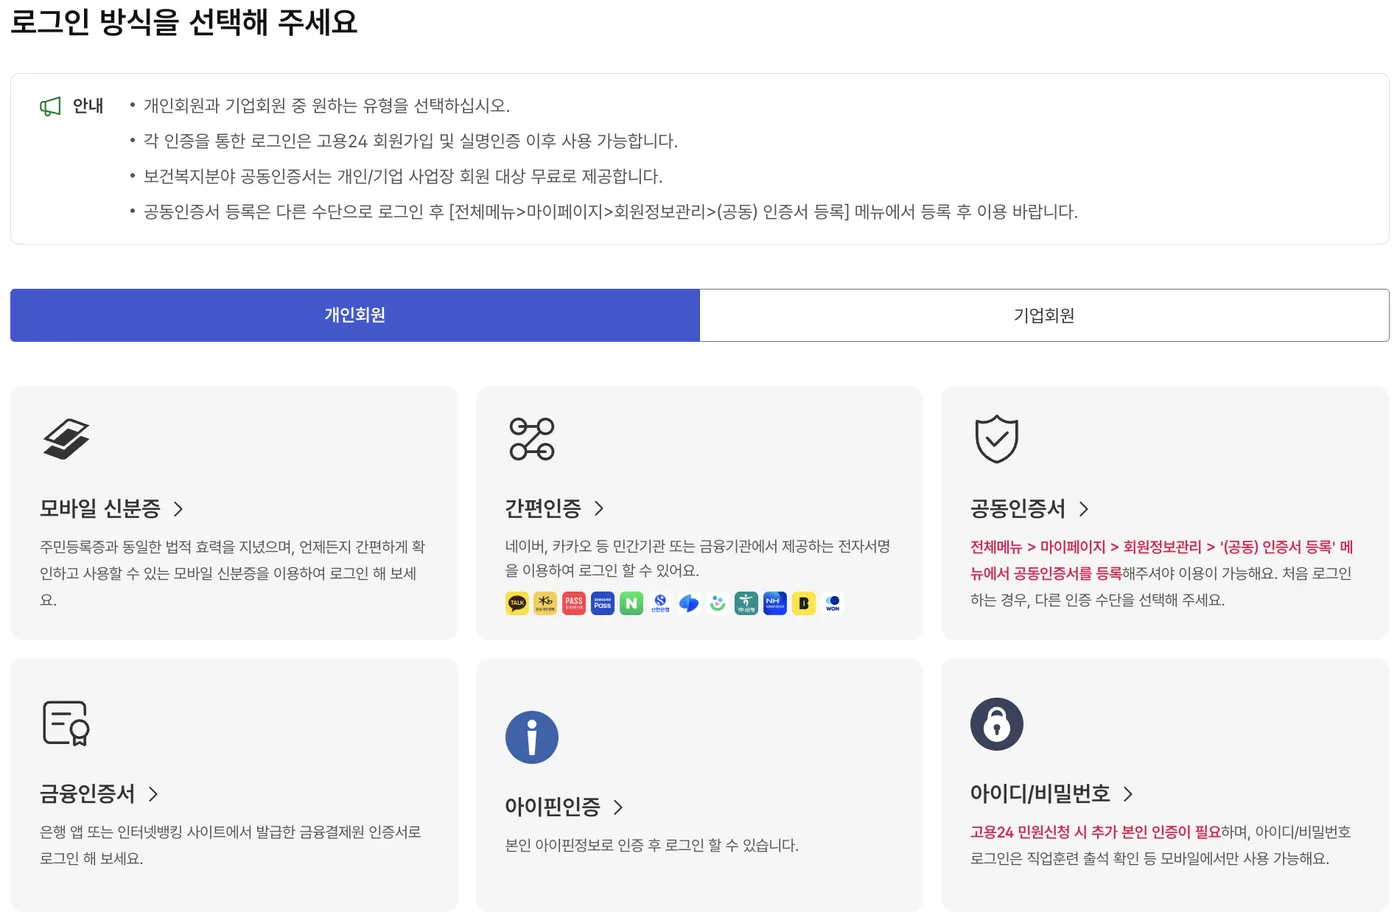Click the chevron after 아이디/비밀번호
1400x912 pixels.
(1128, 795)
